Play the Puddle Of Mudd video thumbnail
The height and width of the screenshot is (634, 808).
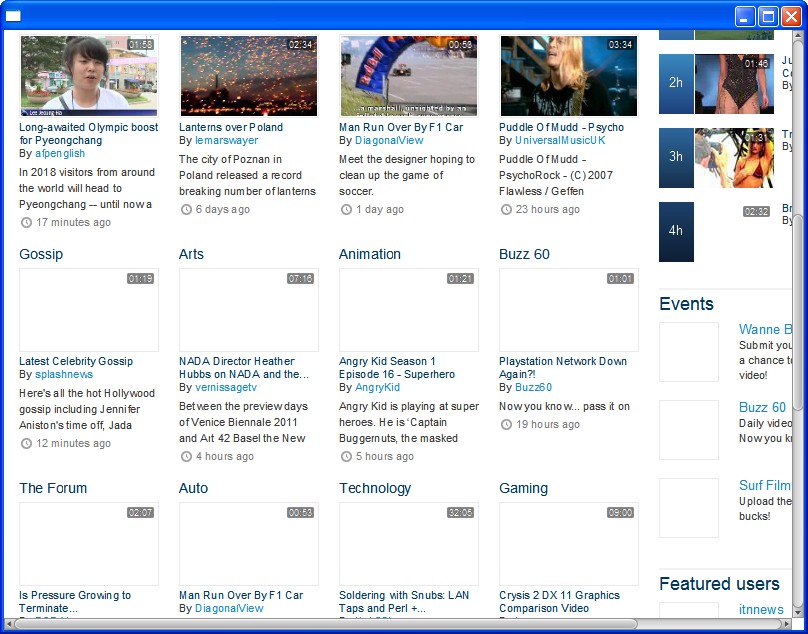click(568, 76)
